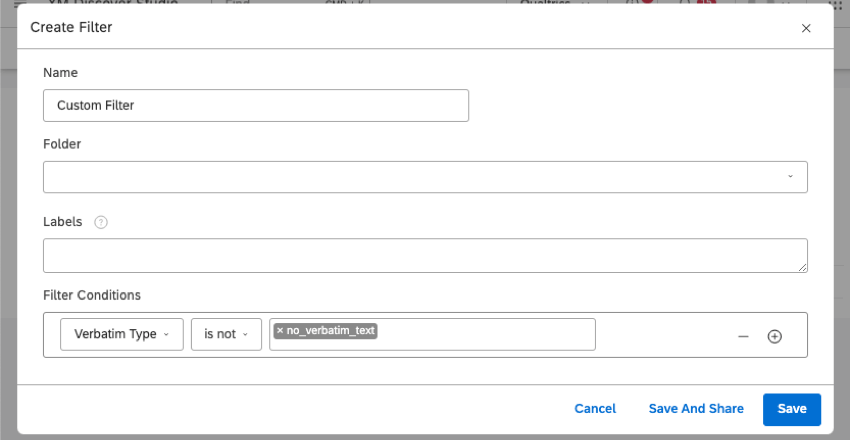Click the Labels help question mark icon
This screenshot has width=850, height=440.
(x=100, y=222)
